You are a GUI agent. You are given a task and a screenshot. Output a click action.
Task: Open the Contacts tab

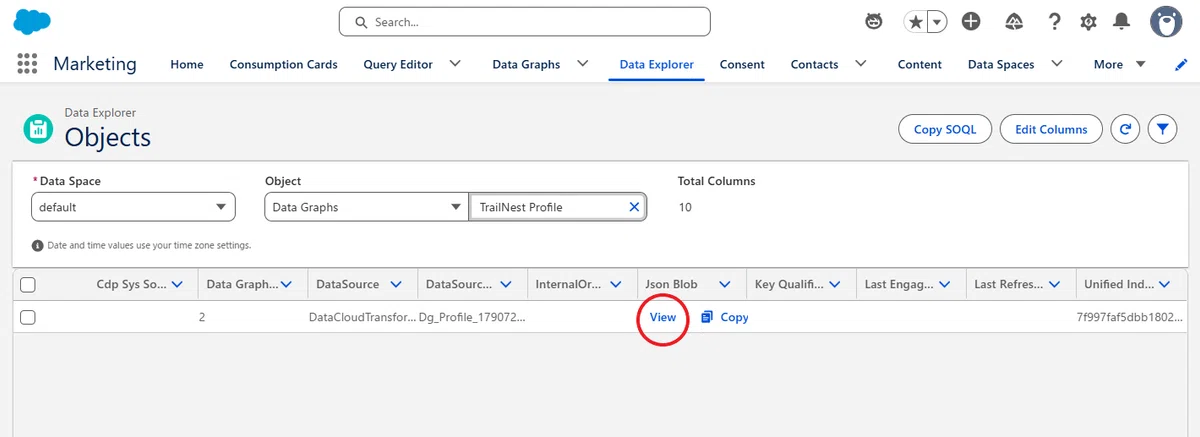(814, 64)
